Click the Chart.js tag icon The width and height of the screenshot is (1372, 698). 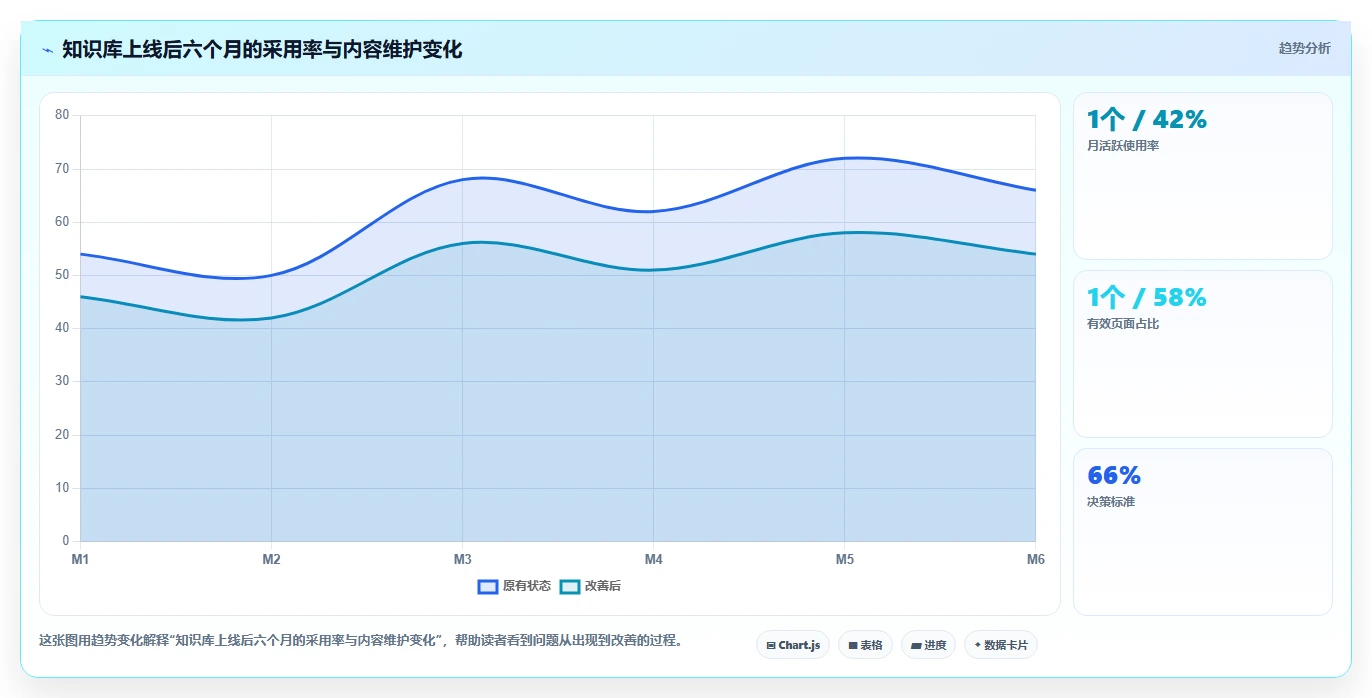pyautogui.click(x=771, y=646)
